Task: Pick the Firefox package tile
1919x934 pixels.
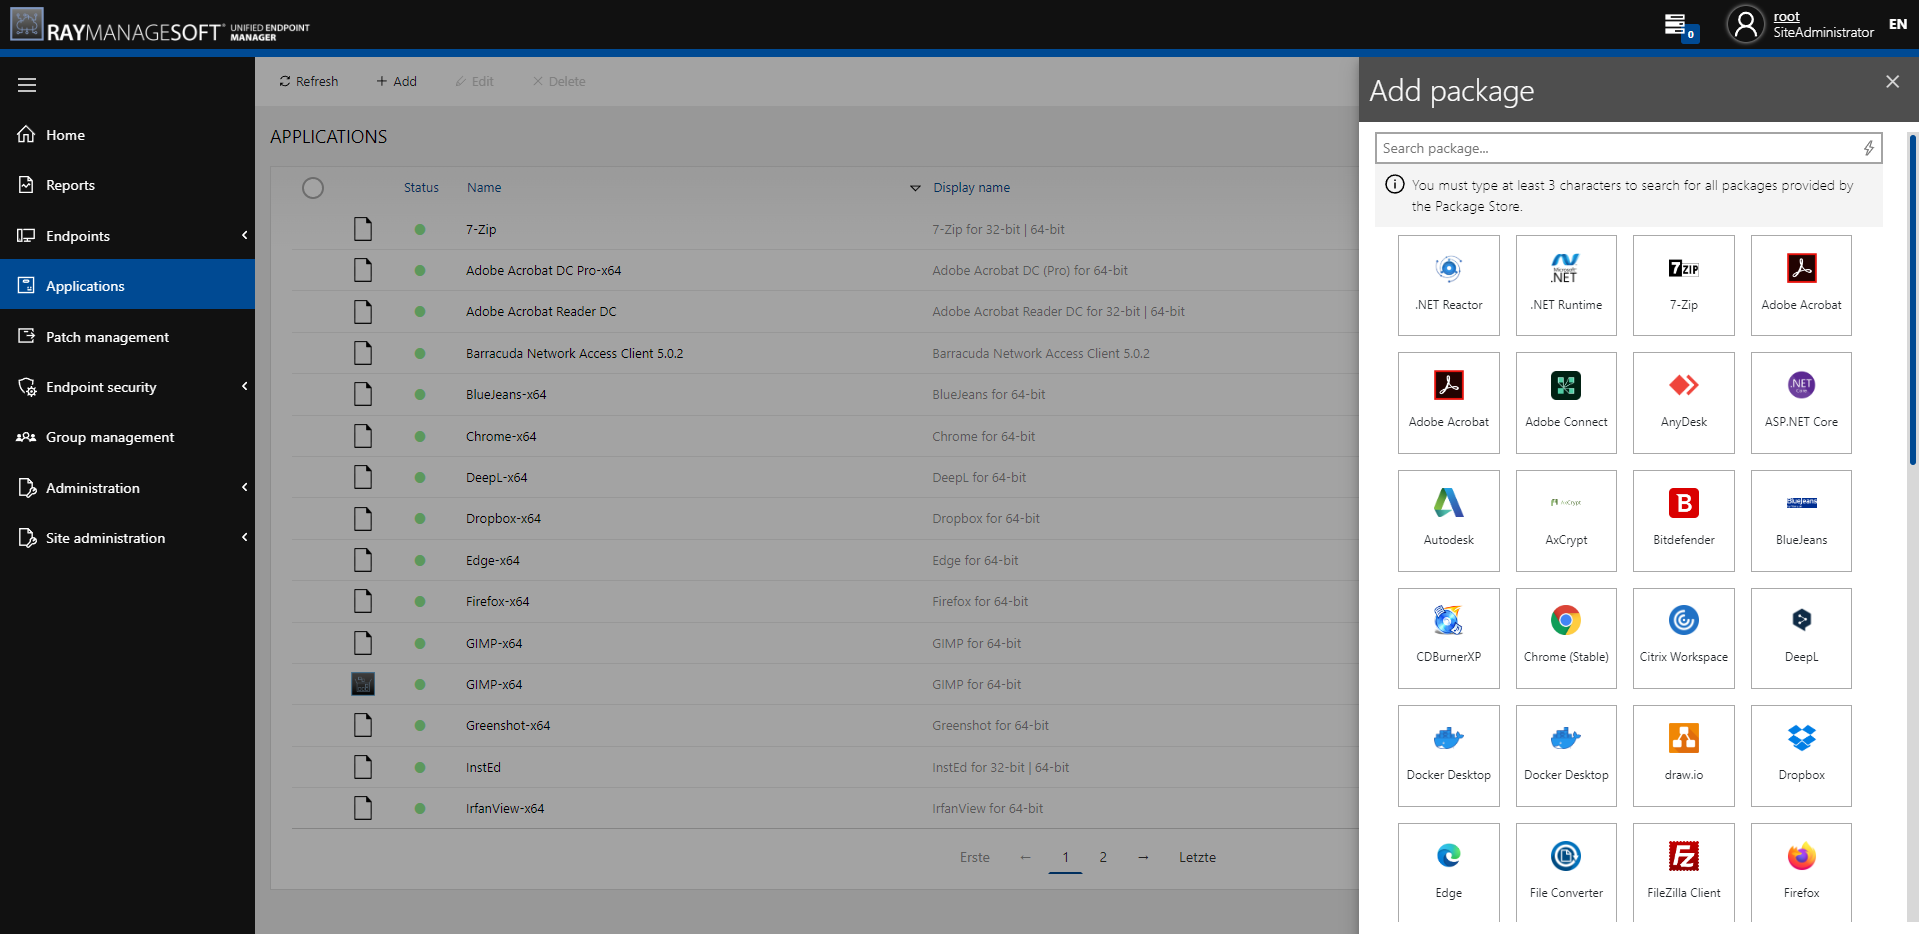Action: point(1801,873)
